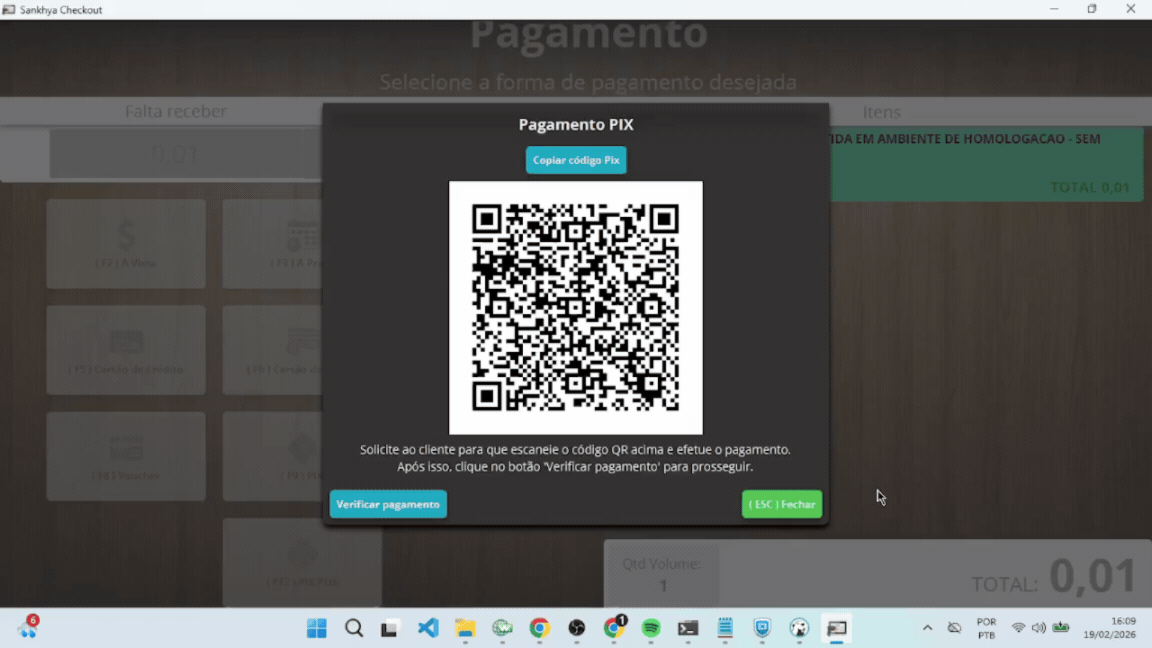Minimize the Sankhya Checkout window
This screenshot has height=648, width=1152.
click(1054, 10)
